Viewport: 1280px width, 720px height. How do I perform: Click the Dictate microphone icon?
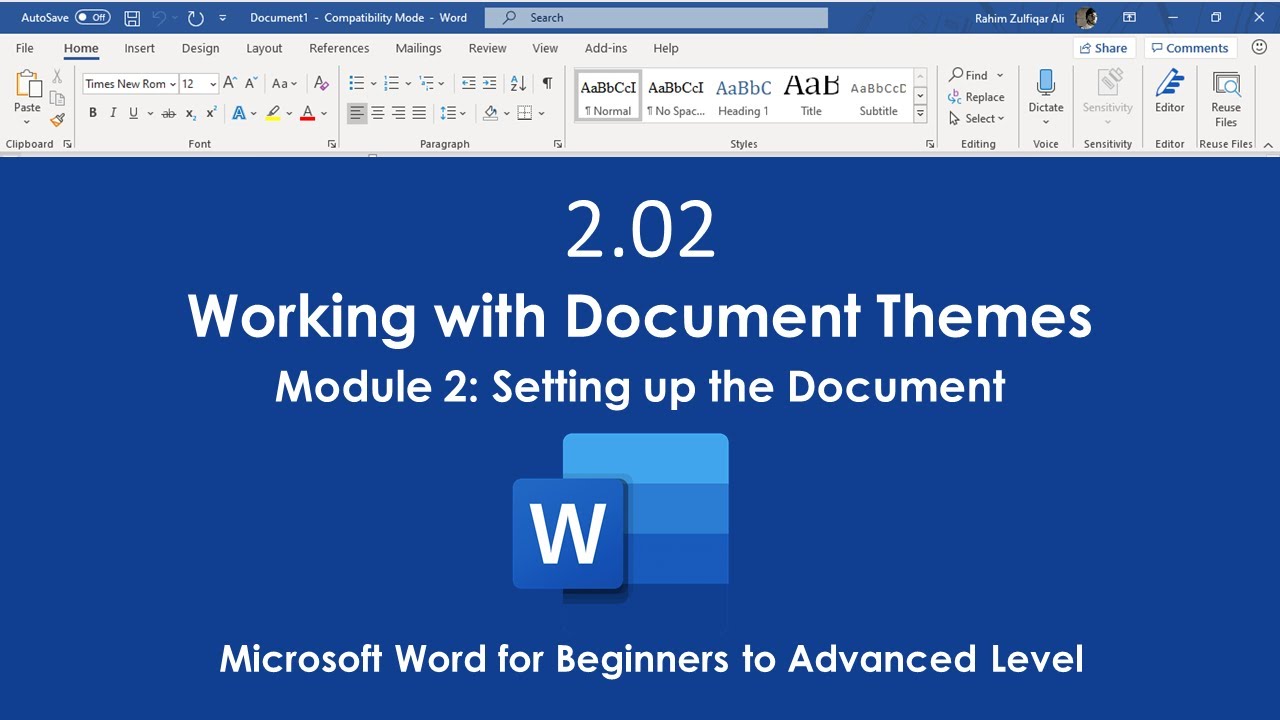point(1046,83)
